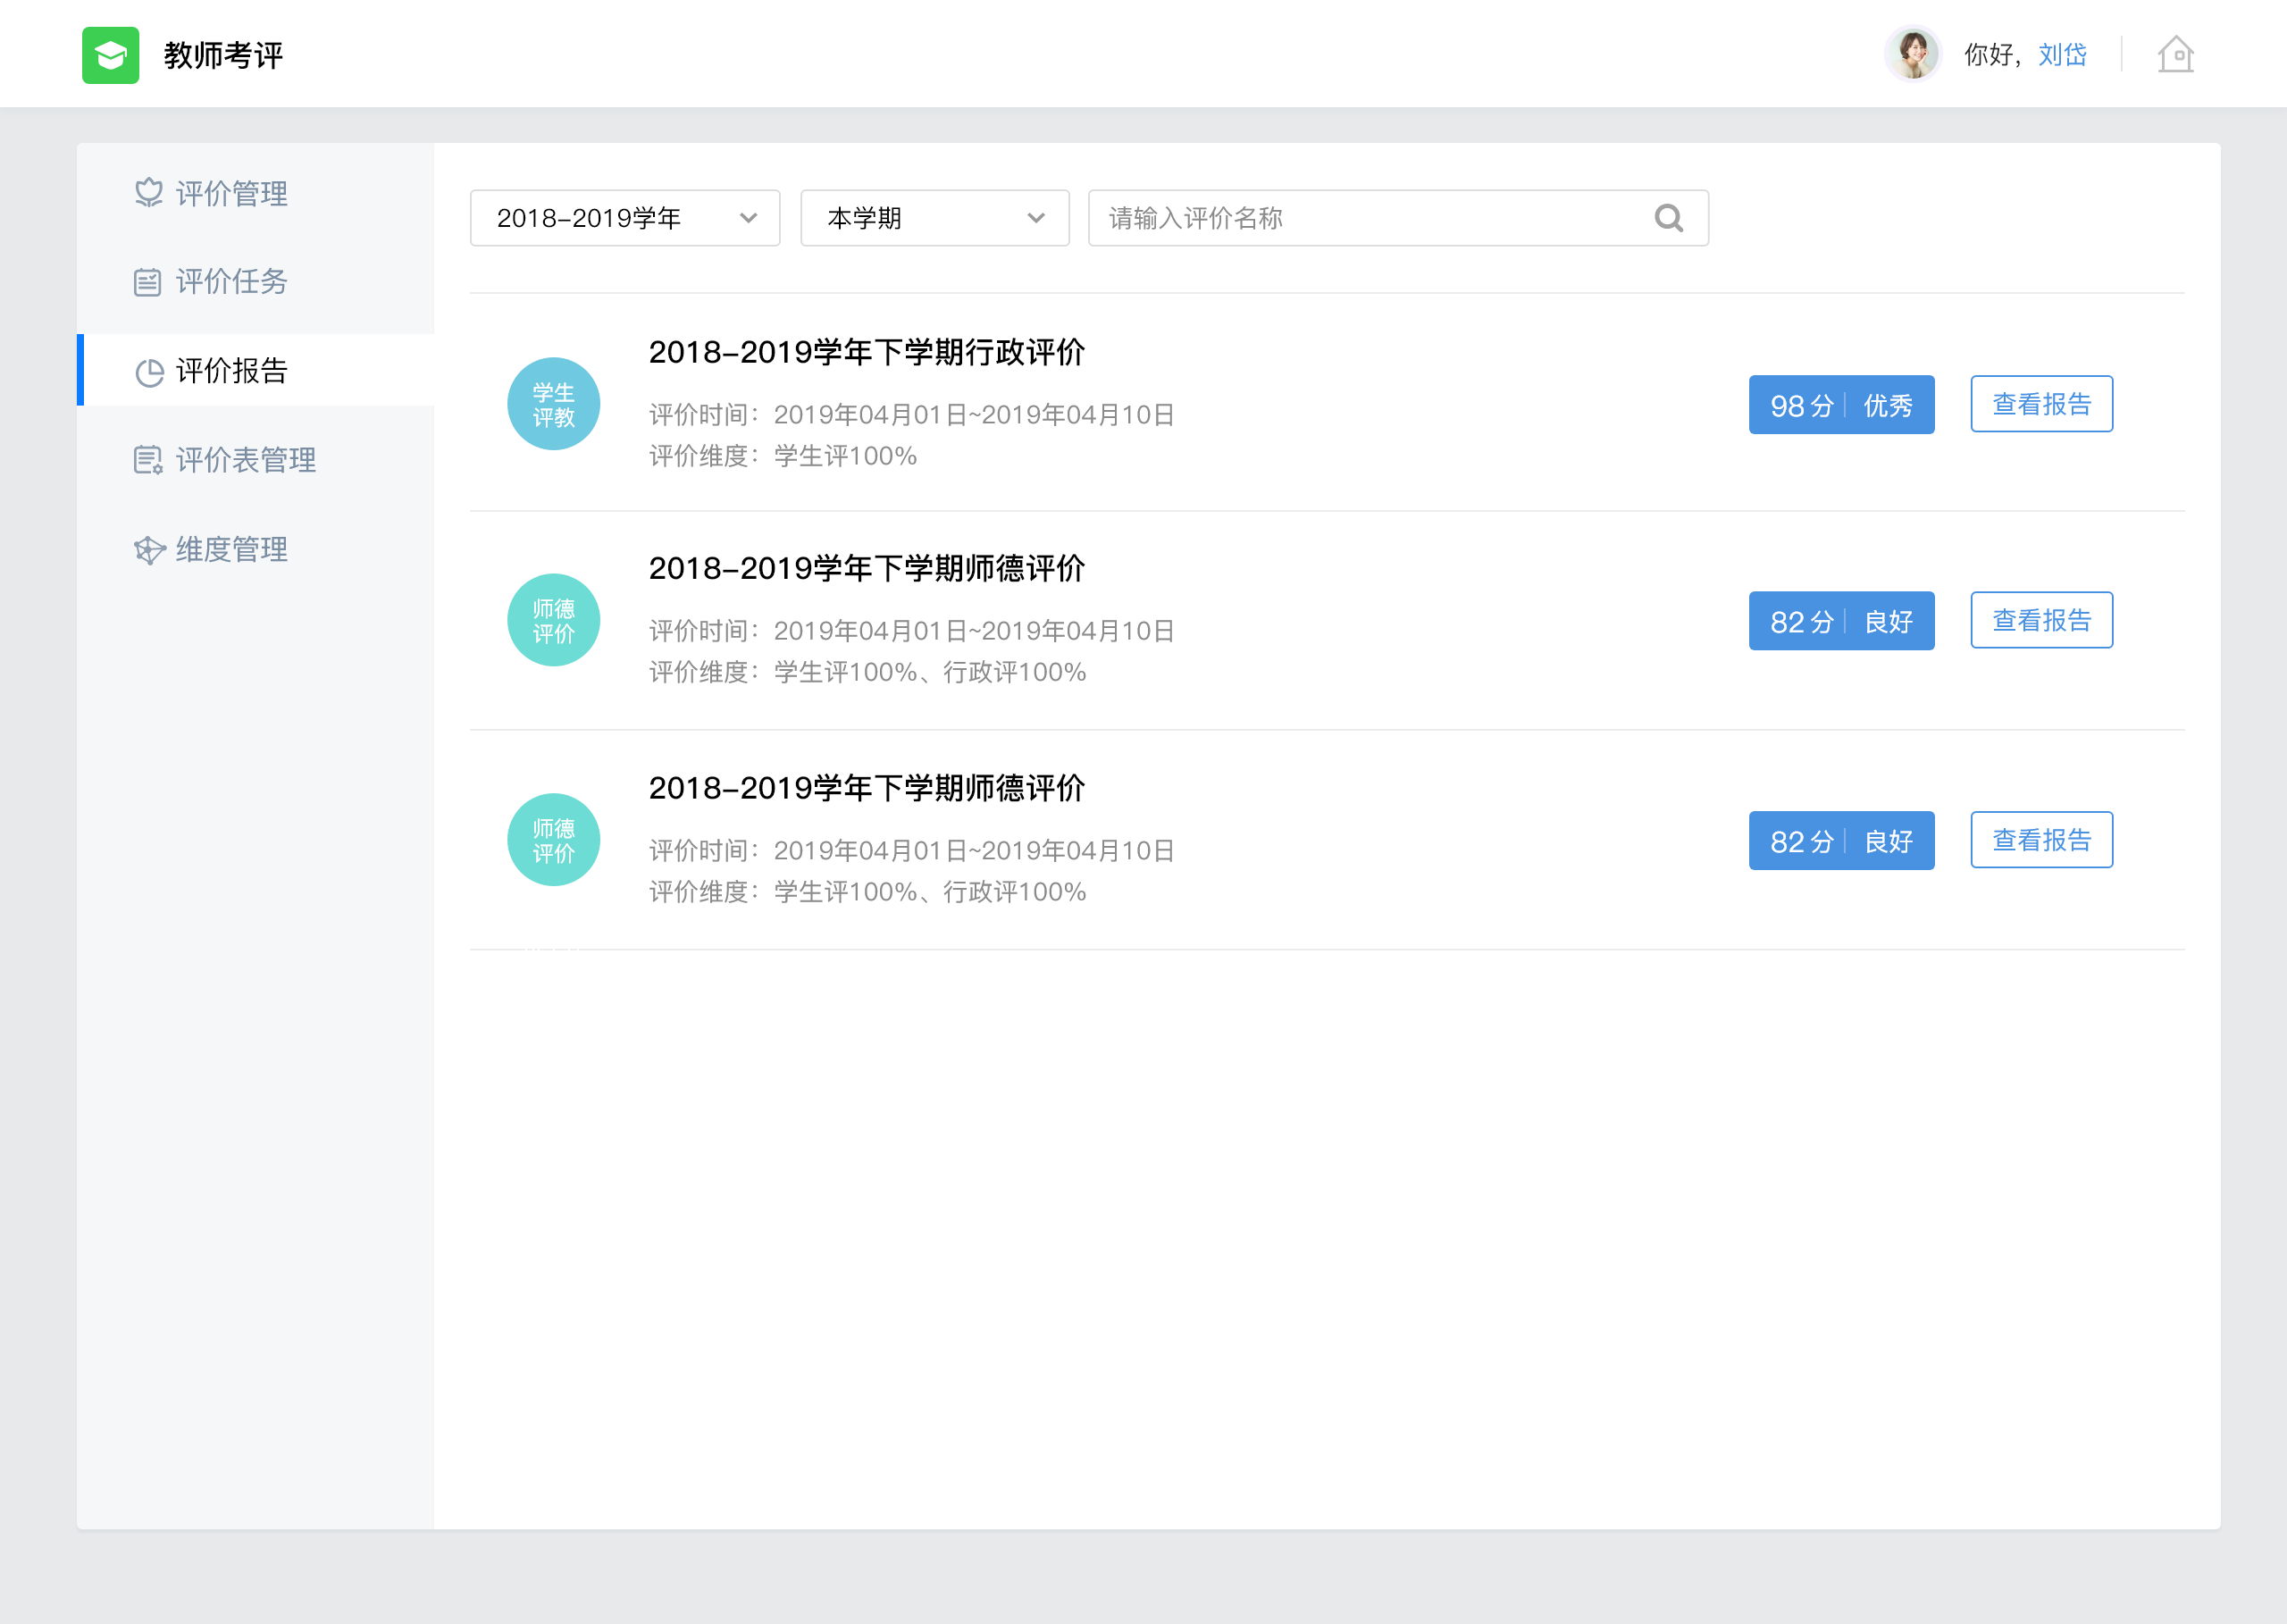Click the user avatar photo
This screenshot has height=1624, width=2287.
point(1912,54)
